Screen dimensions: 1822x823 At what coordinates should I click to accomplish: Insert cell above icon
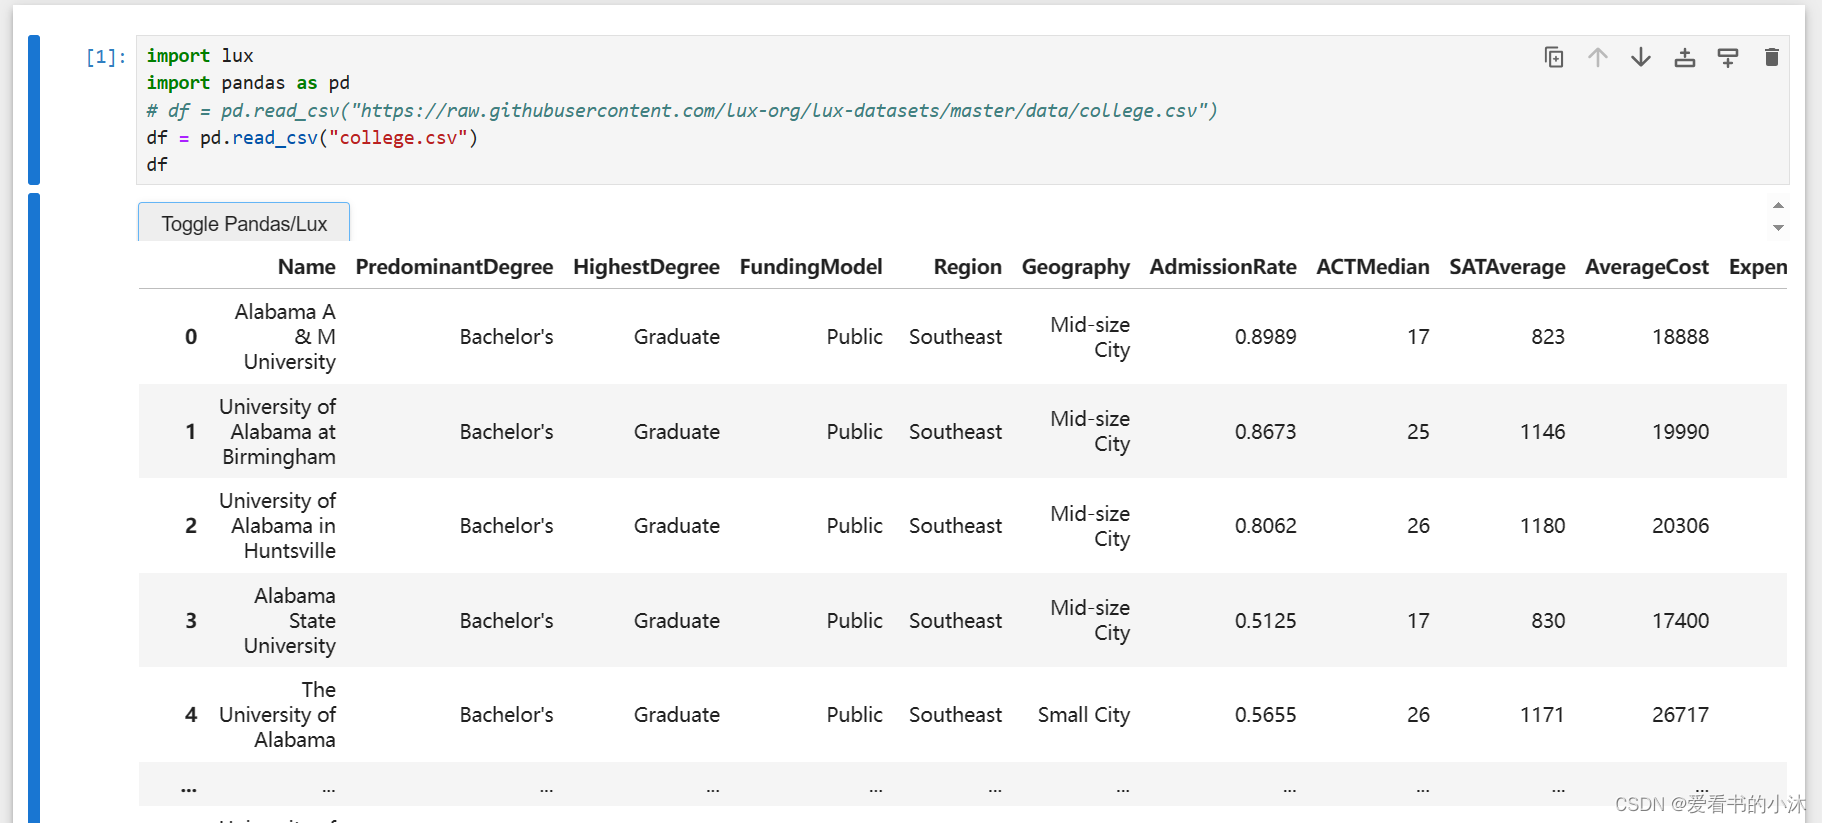pos(1685,57)
